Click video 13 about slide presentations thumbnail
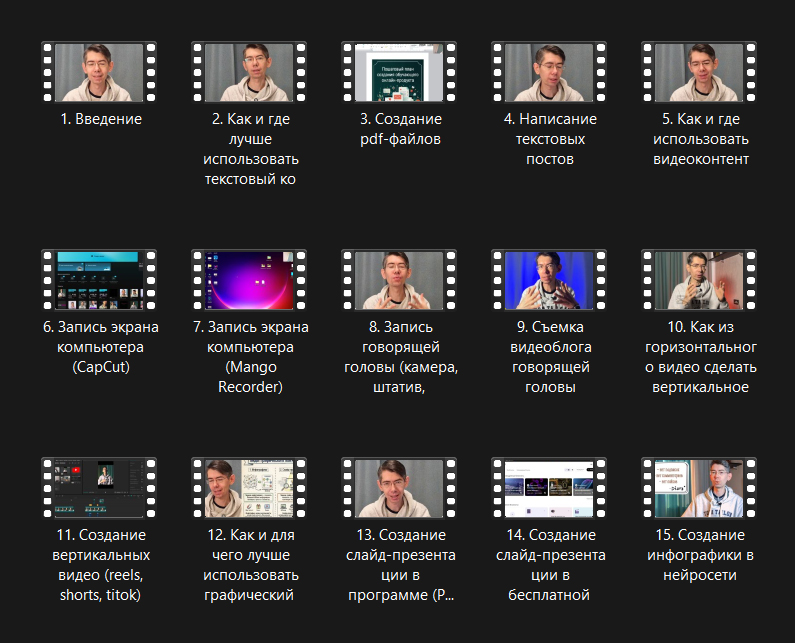Image resolution: width=795 pixels, height=643 pixels. [399, 488]
